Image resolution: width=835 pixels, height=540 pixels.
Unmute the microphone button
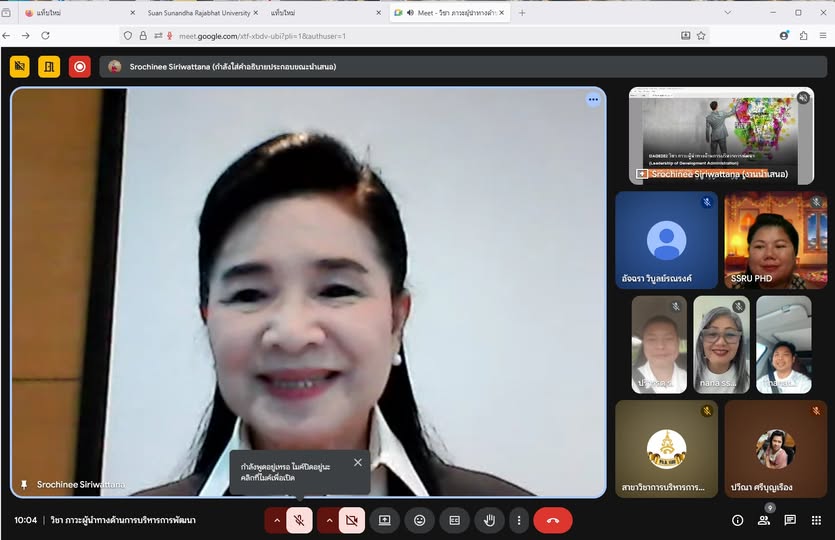point(299,520)
